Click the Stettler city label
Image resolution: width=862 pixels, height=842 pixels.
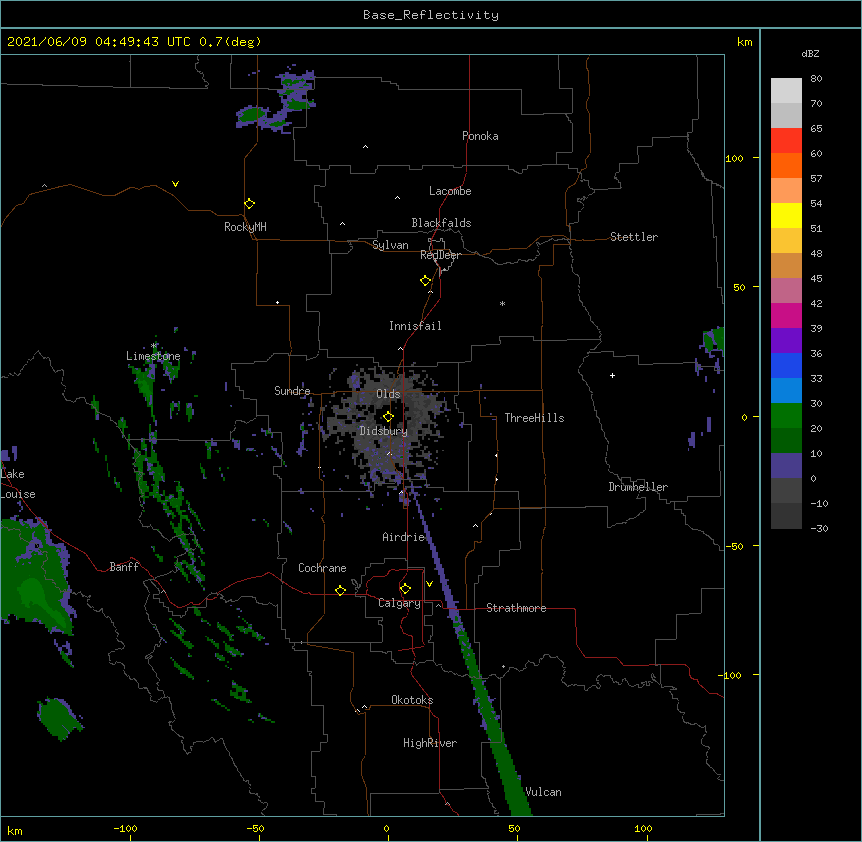(634, 237)
